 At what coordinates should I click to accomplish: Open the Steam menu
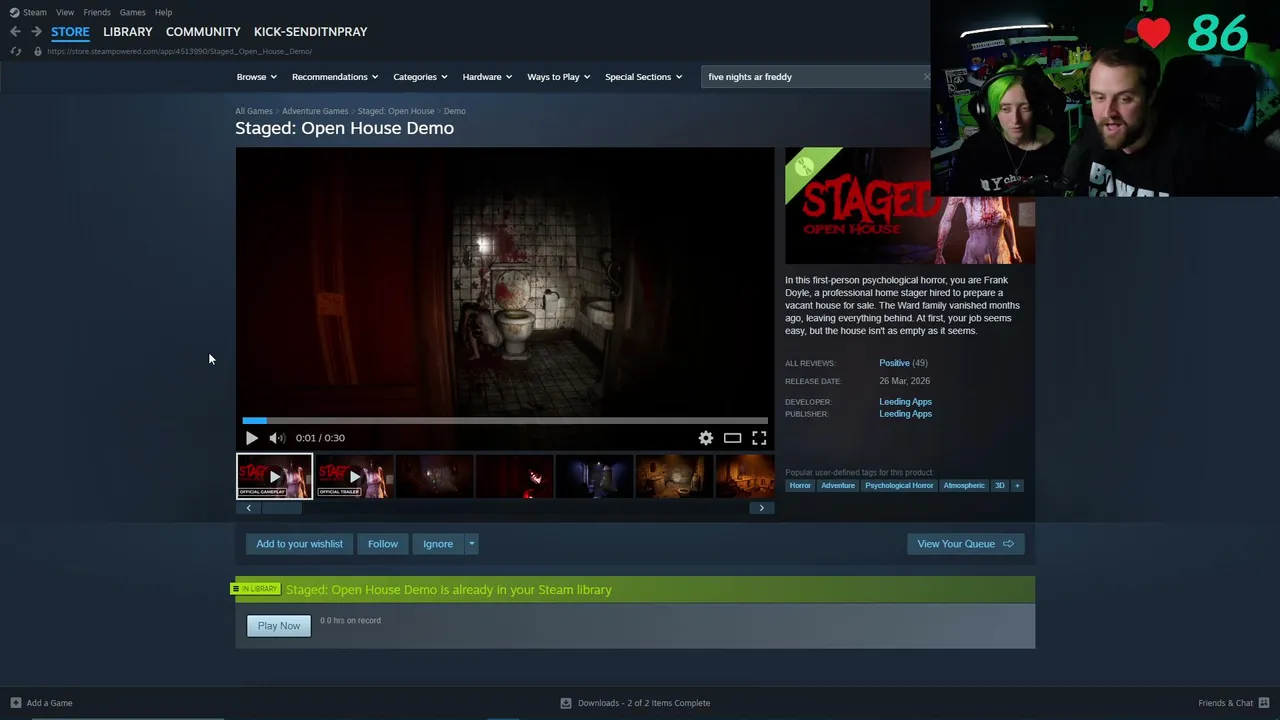point(35,12)
